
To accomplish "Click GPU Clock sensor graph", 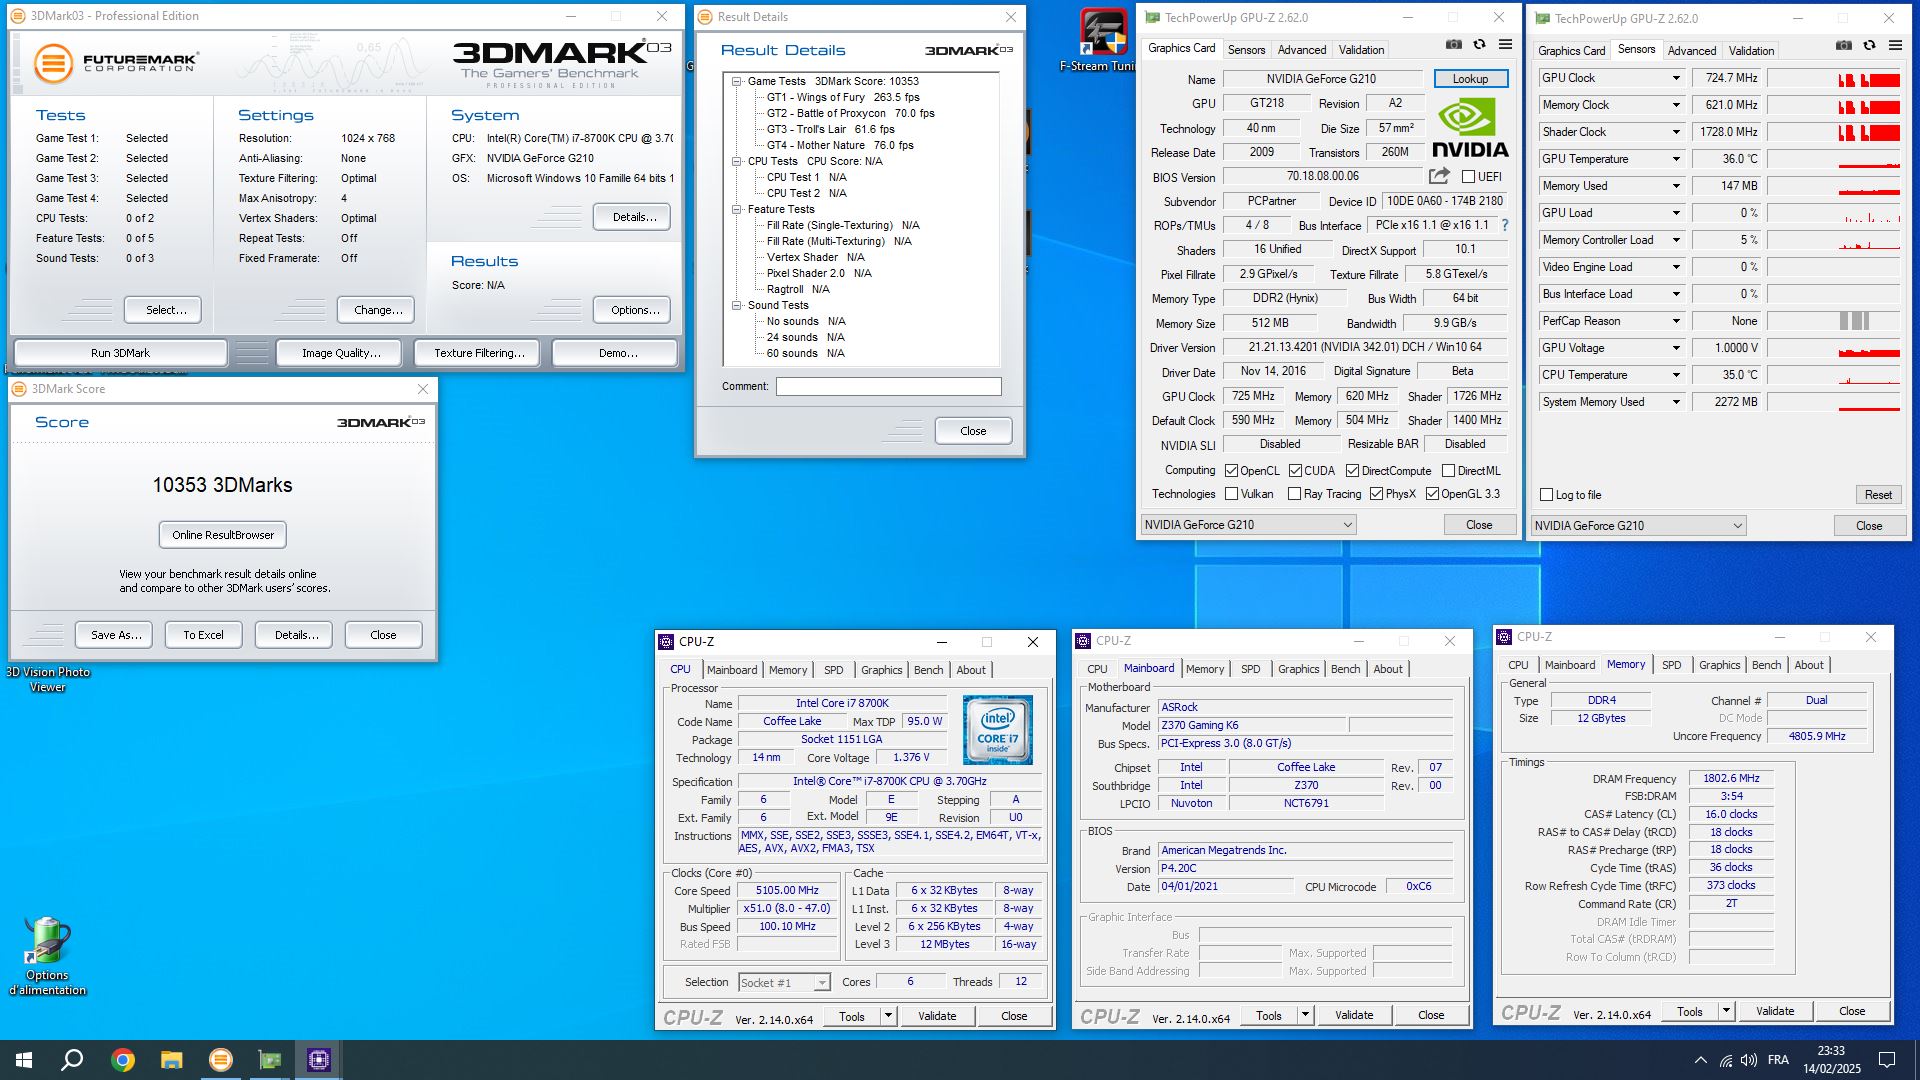I will [1833, 78].
